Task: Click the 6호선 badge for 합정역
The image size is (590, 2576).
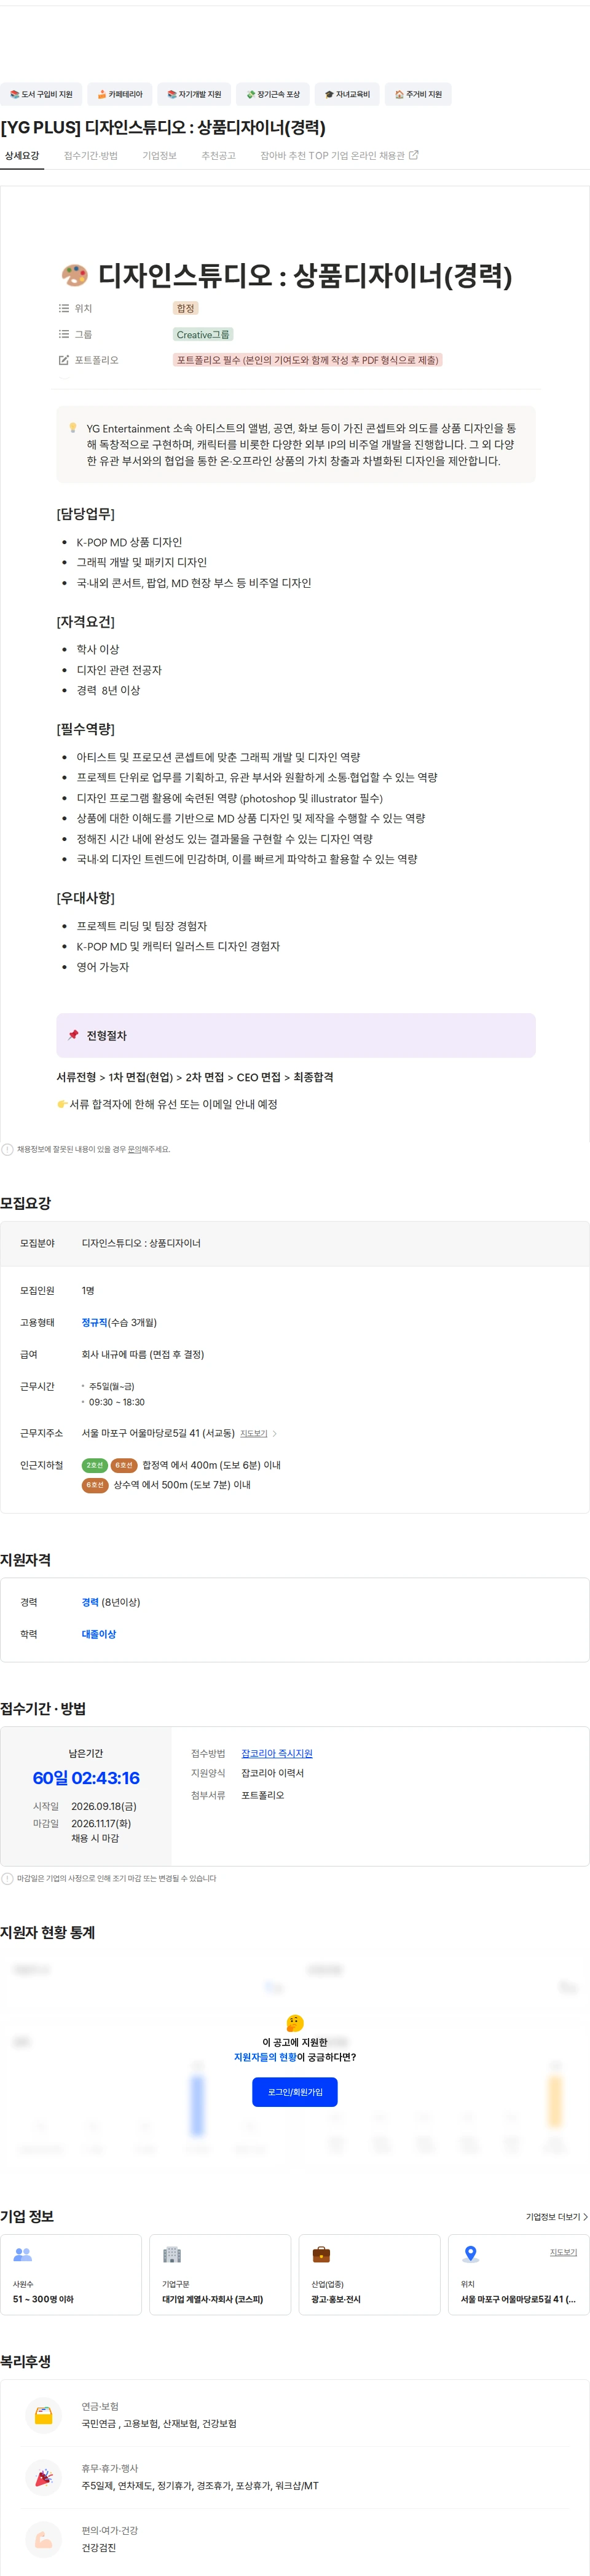Action: coord(124,1465)
